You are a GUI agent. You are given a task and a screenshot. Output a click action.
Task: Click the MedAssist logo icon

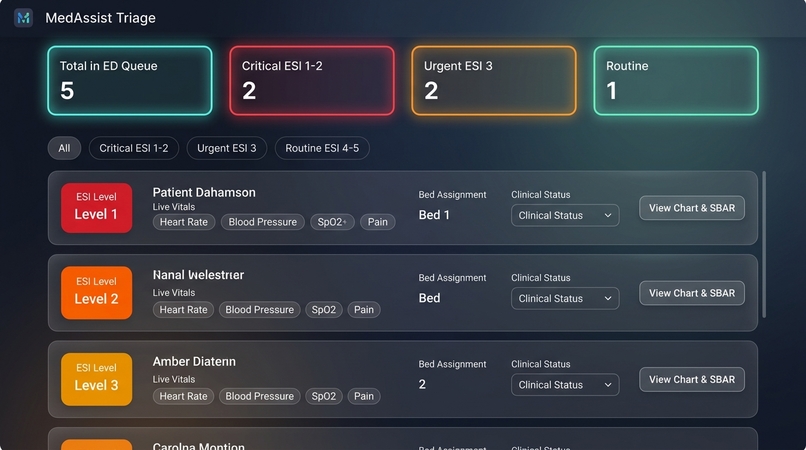23,18
